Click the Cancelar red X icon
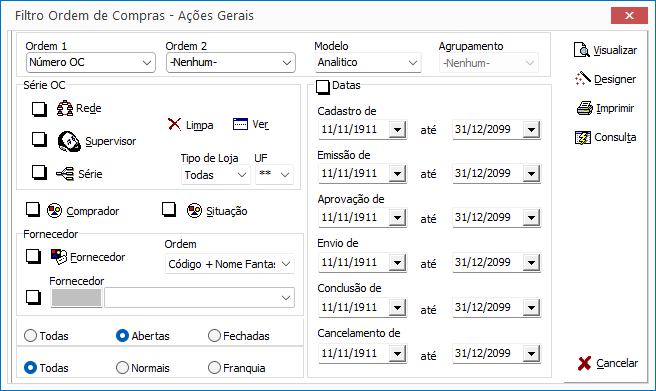656x391 pixels. pyautogui.click(x=584, y=363)
